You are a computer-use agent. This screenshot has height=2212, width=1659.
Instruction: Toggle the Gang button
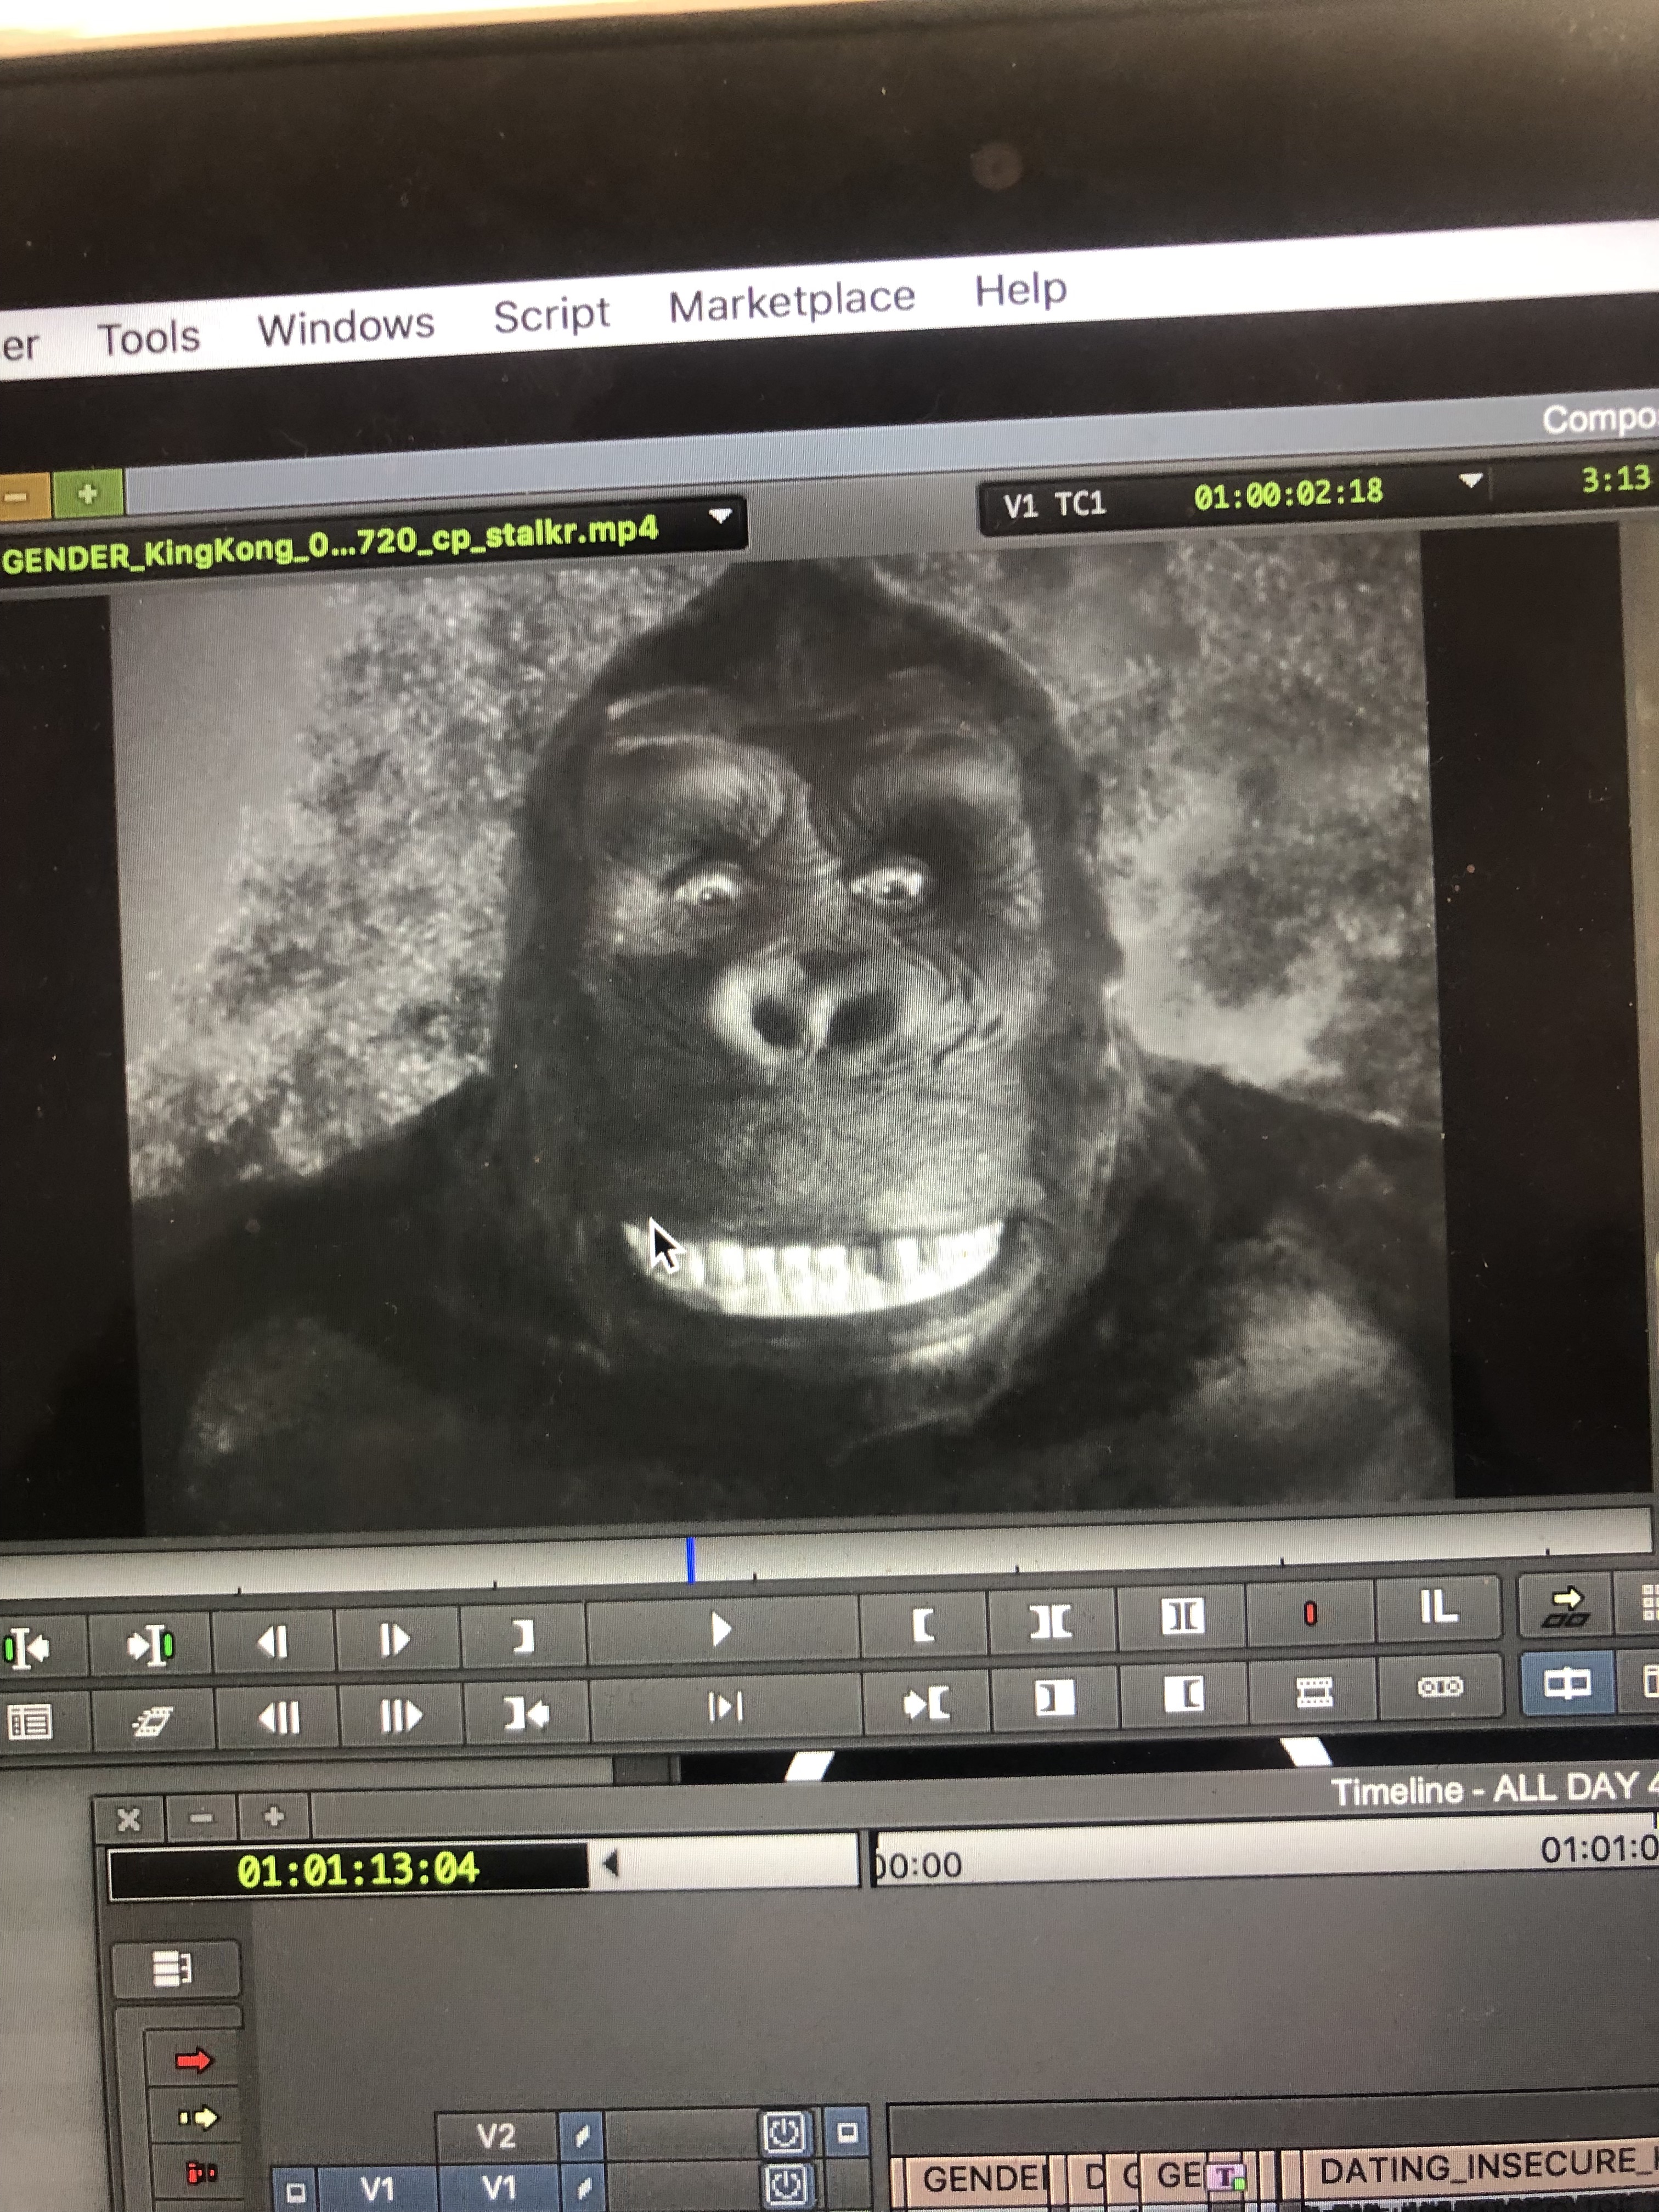[x=1440, y=1687]
